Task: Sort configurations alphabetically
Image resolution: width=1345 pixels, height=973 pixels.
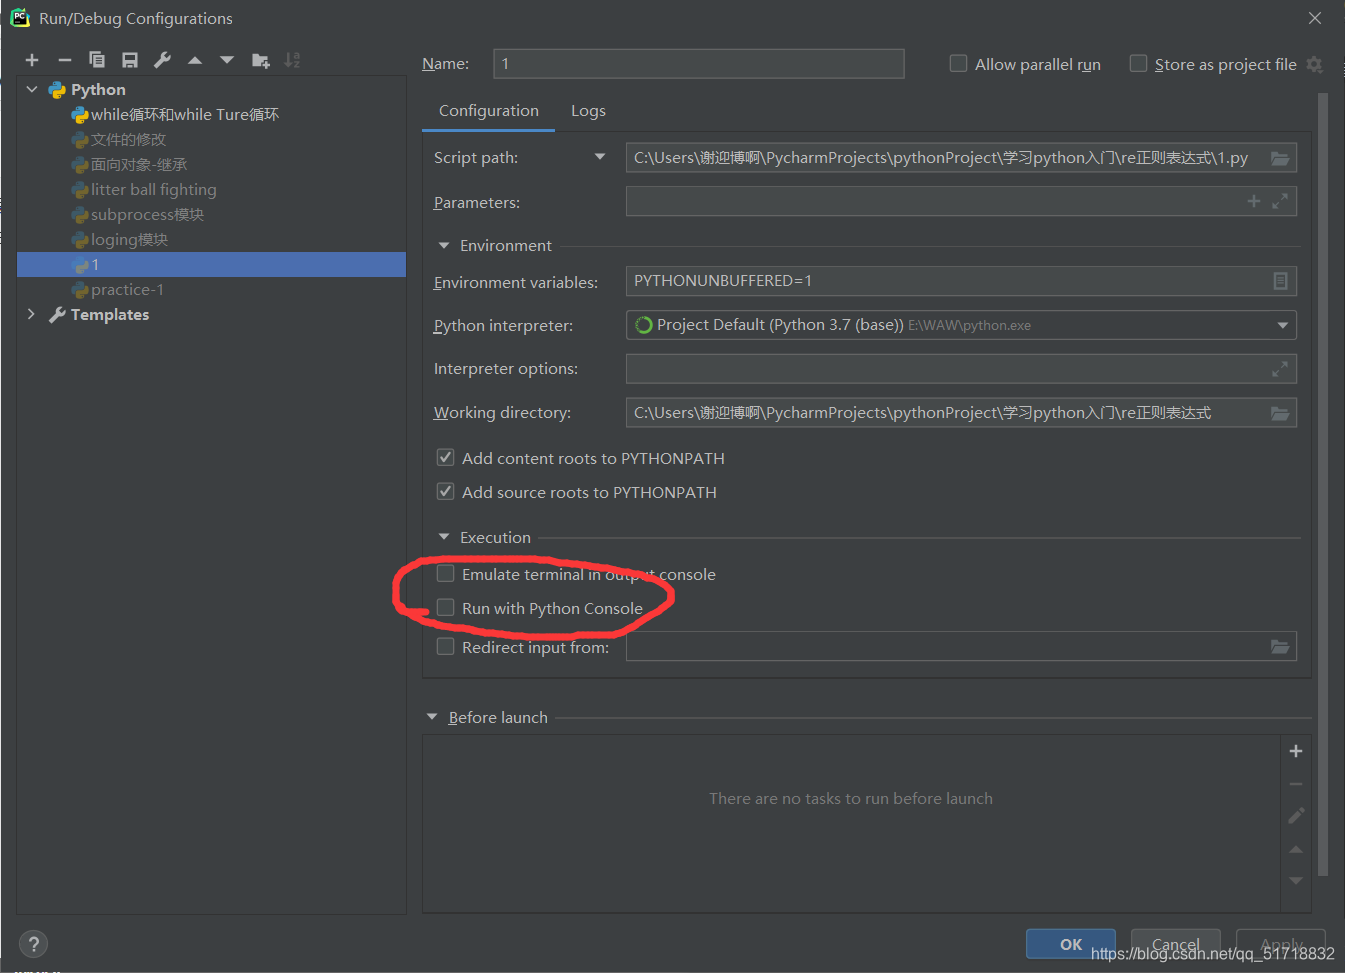Action: [292, 60]
